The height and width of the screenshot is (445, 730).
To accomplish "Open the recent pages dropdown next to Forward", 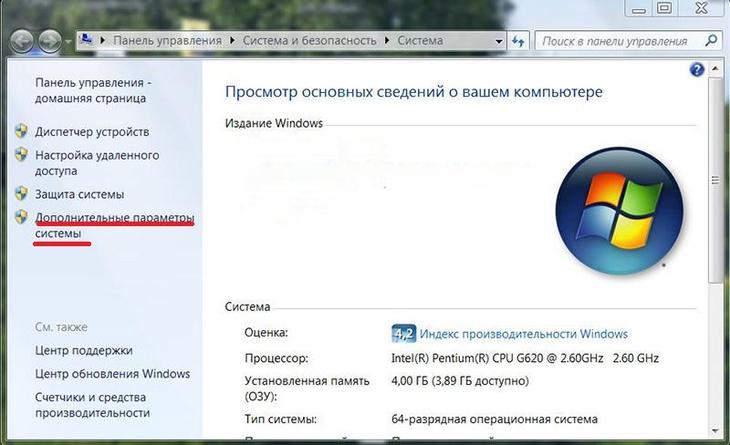I will (x=69, y=42).
